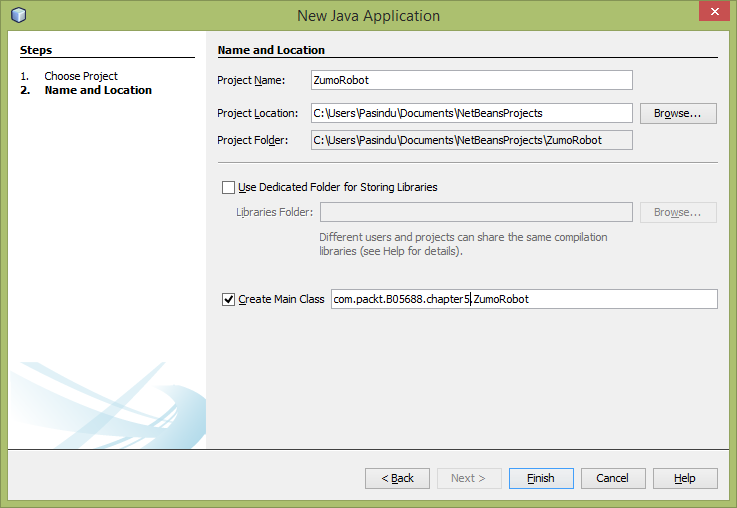
Task: Click the 'Name and Location' panel heading
Action: pos(271,50)
